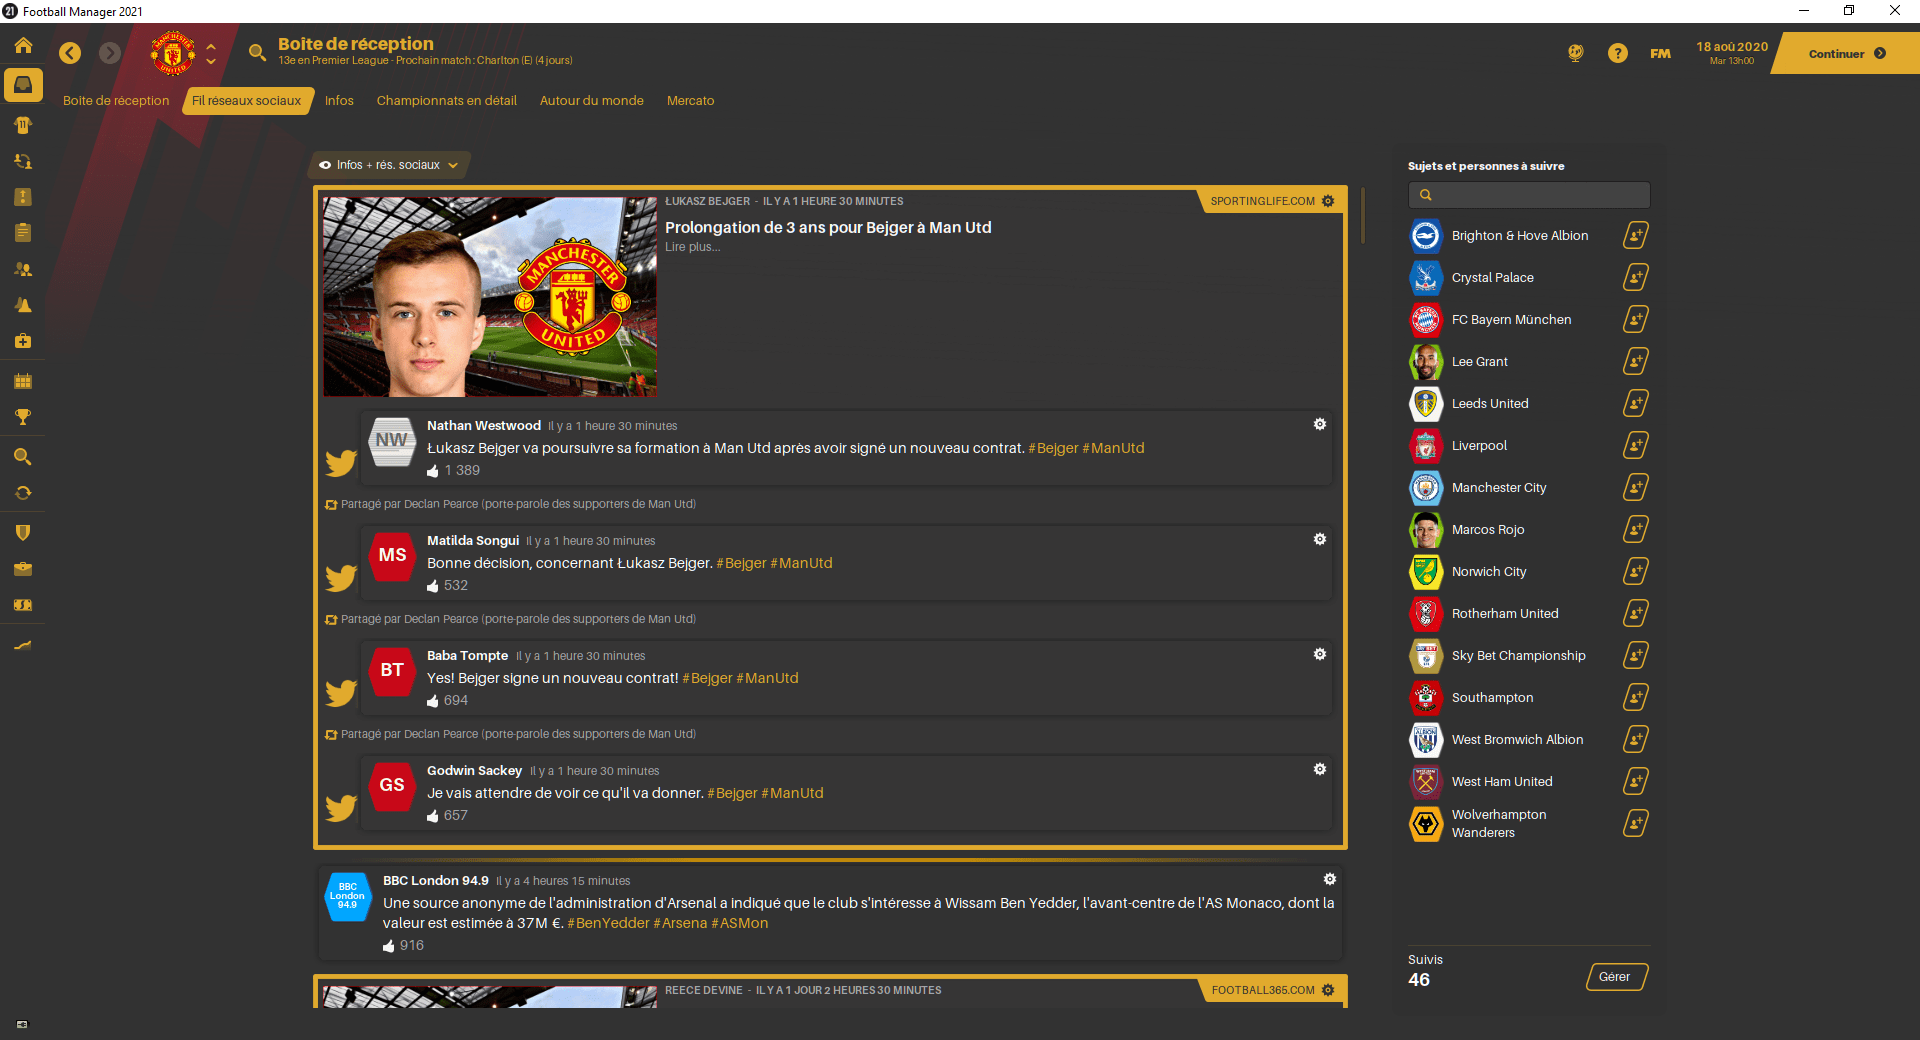Viewport: 1920px width, 1040px height.
Task: Open the finances icon in the sidebar
Action: click(23, 605)
